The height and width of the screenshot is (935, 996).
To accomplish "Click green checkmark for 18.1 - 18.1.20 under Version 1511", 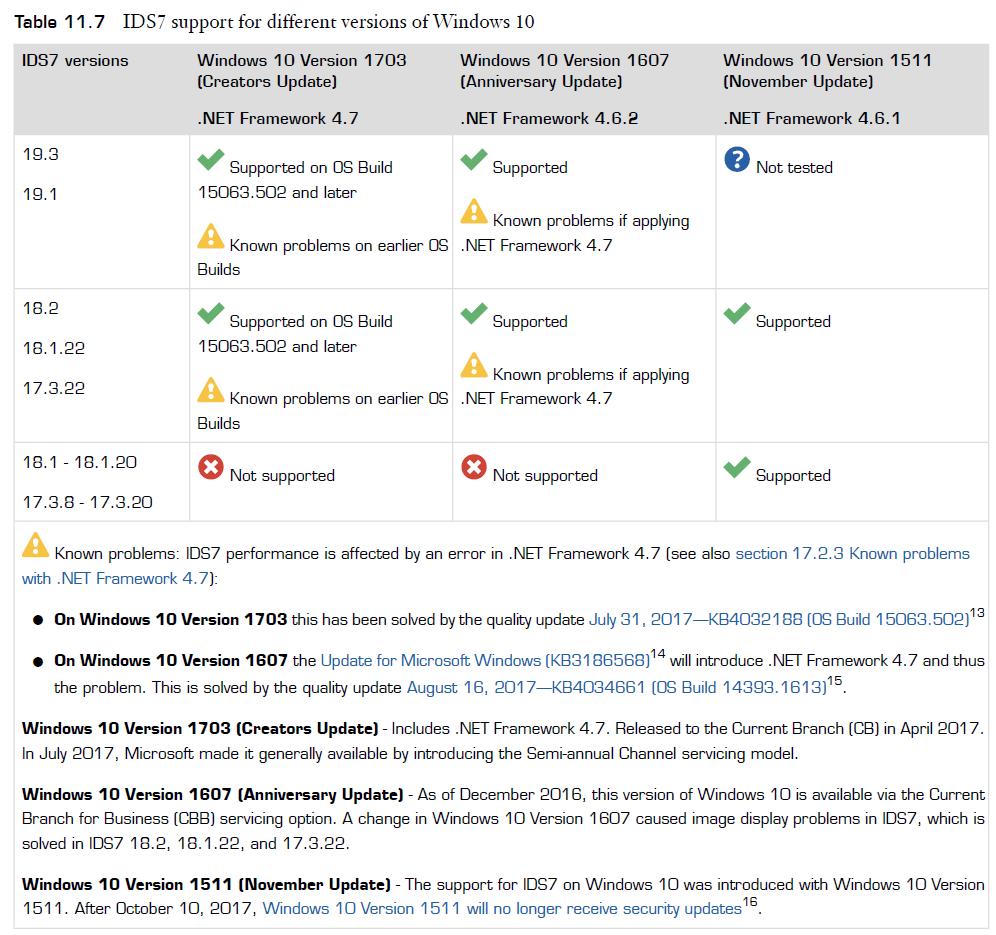I will (737, 468).
